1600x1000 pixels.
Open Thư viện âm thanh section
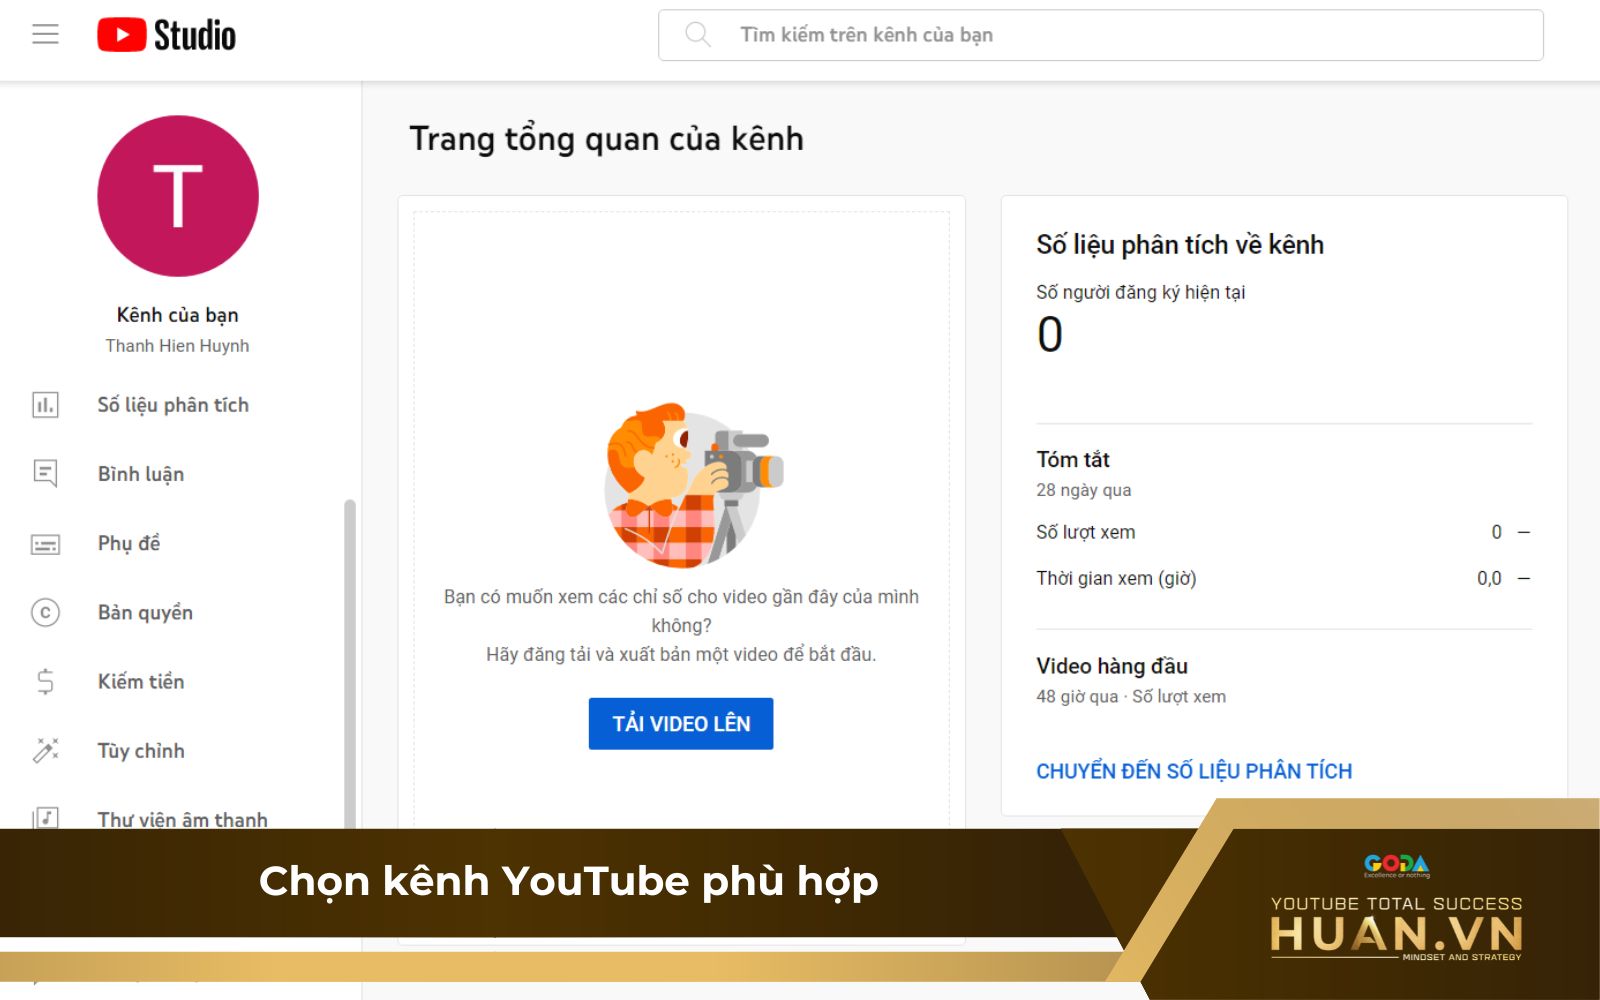coord(182,819)
